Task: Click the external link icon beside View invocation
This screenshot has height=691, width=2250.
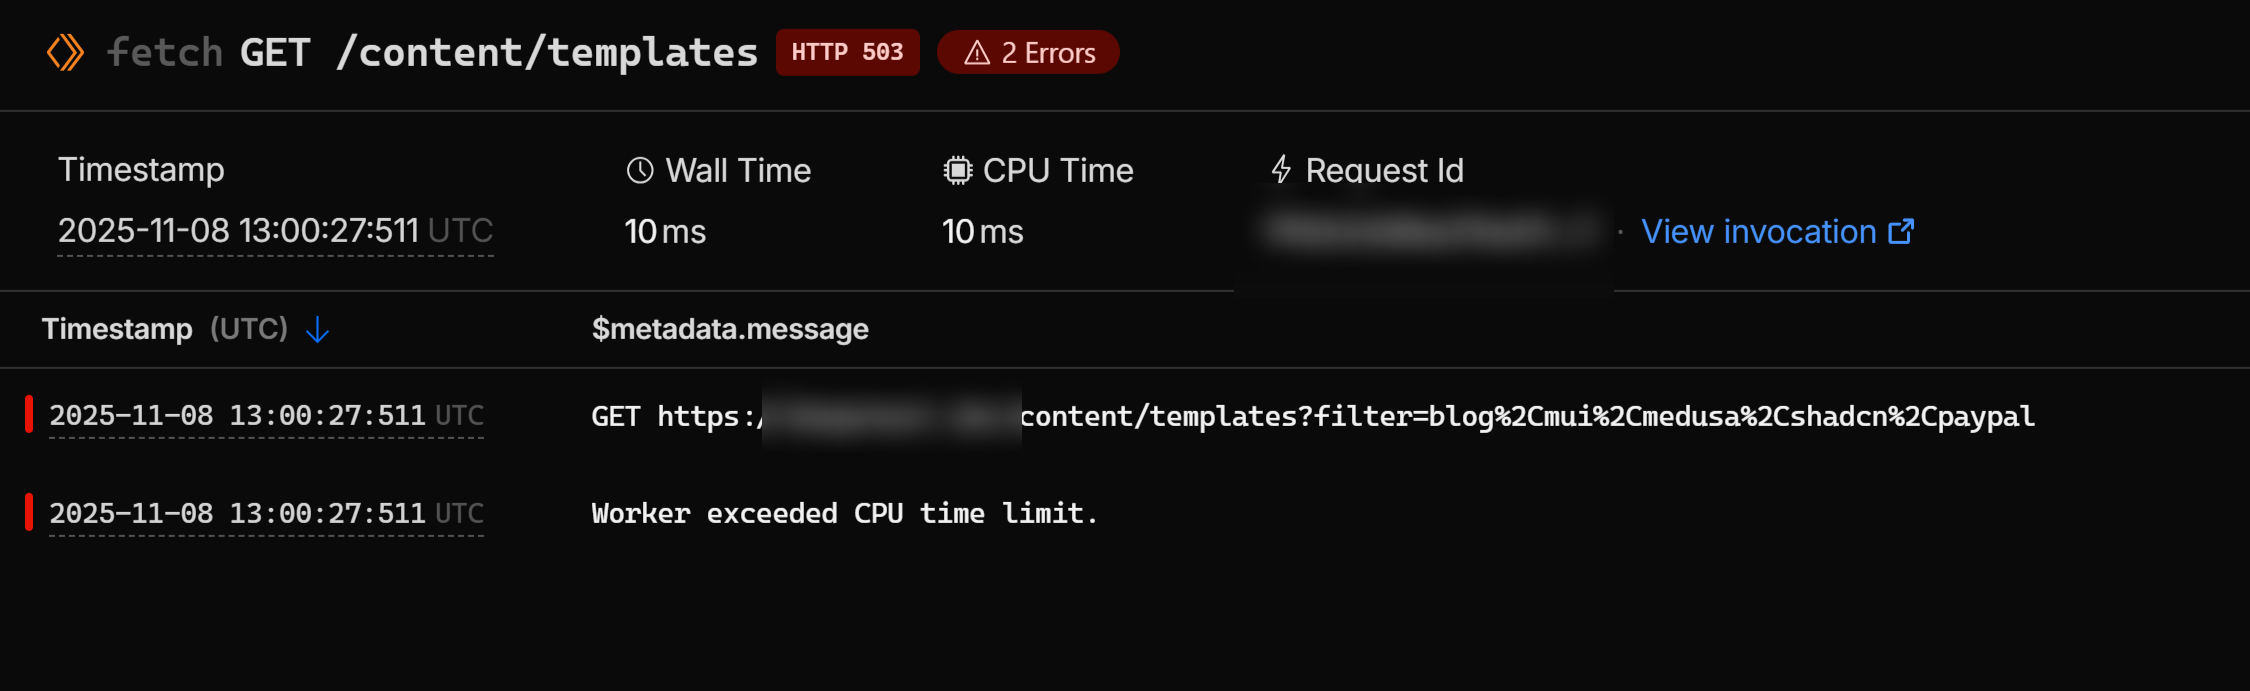Action: pyautogui.click(x=1901, y=232)
